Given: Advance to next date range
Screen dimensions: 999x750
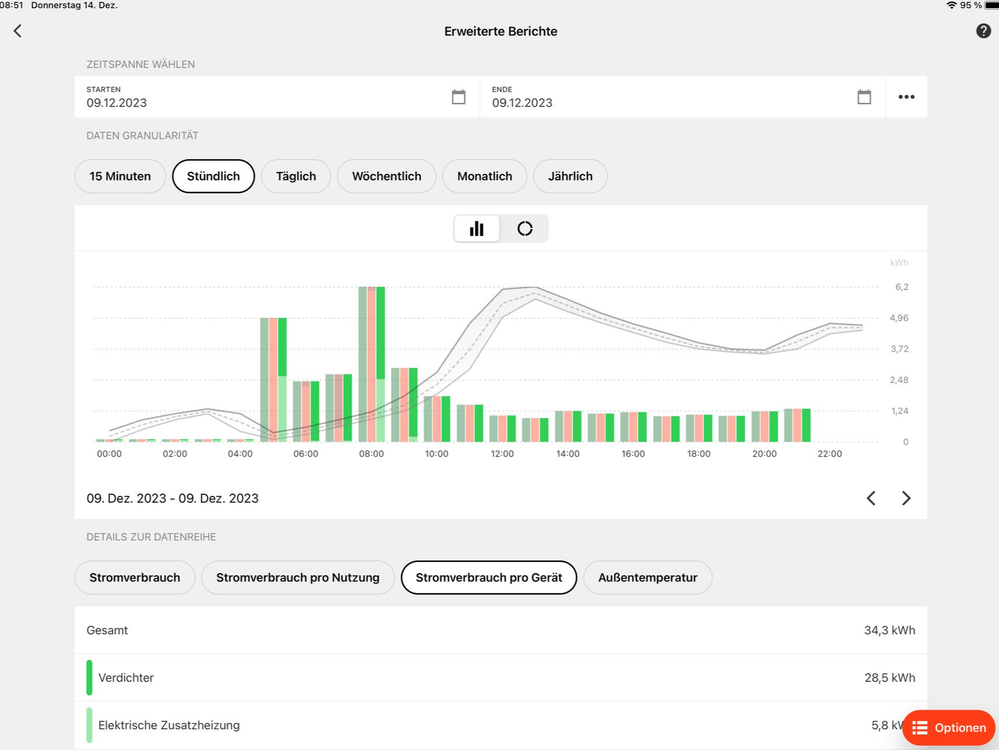Looking at the screenshot, I should (x=906, y=498).
